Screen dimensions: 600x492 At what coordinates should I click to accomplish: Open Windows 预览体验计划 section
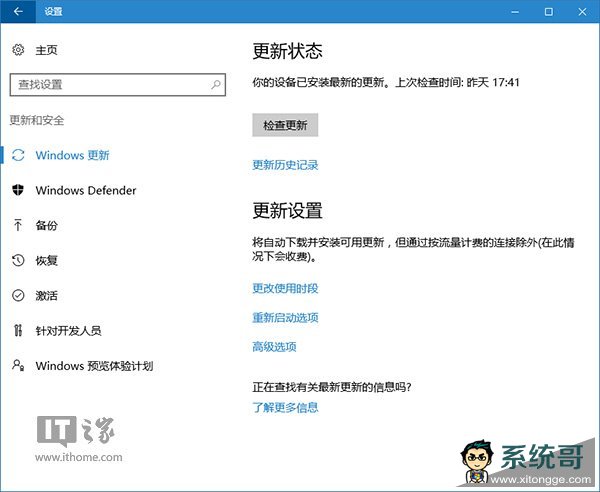[x=94, y=366]
